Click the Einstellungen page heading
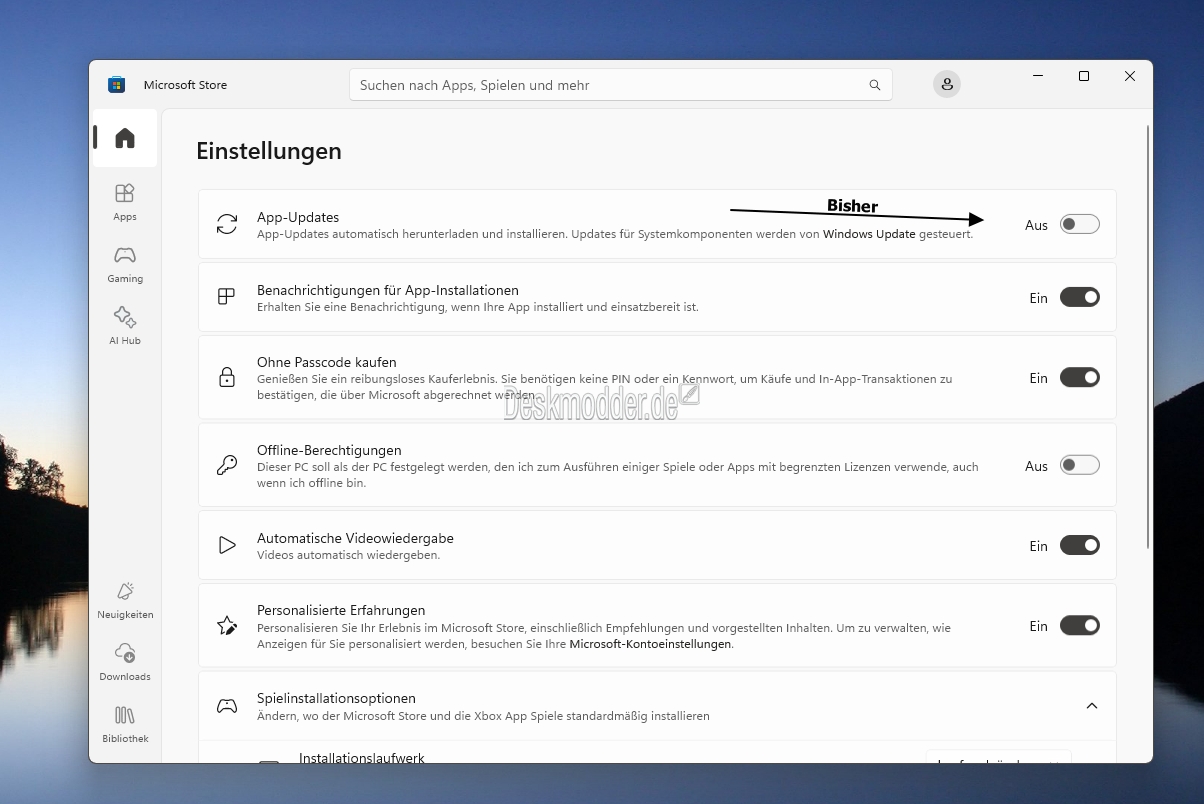Image resolution: width=1204 pixels, height=804 pixels. [x=269, y=151]
